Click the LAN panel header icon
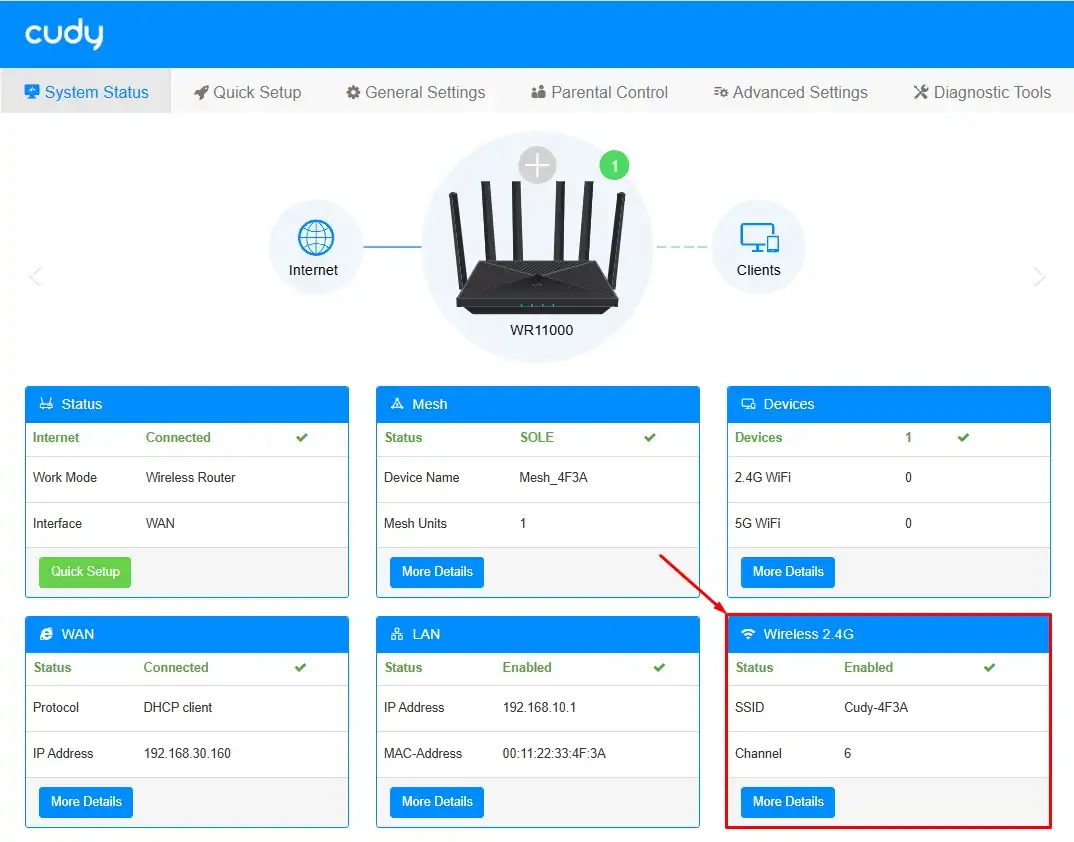The width and height of the screenshot is (1074, 842). point(397,634)
